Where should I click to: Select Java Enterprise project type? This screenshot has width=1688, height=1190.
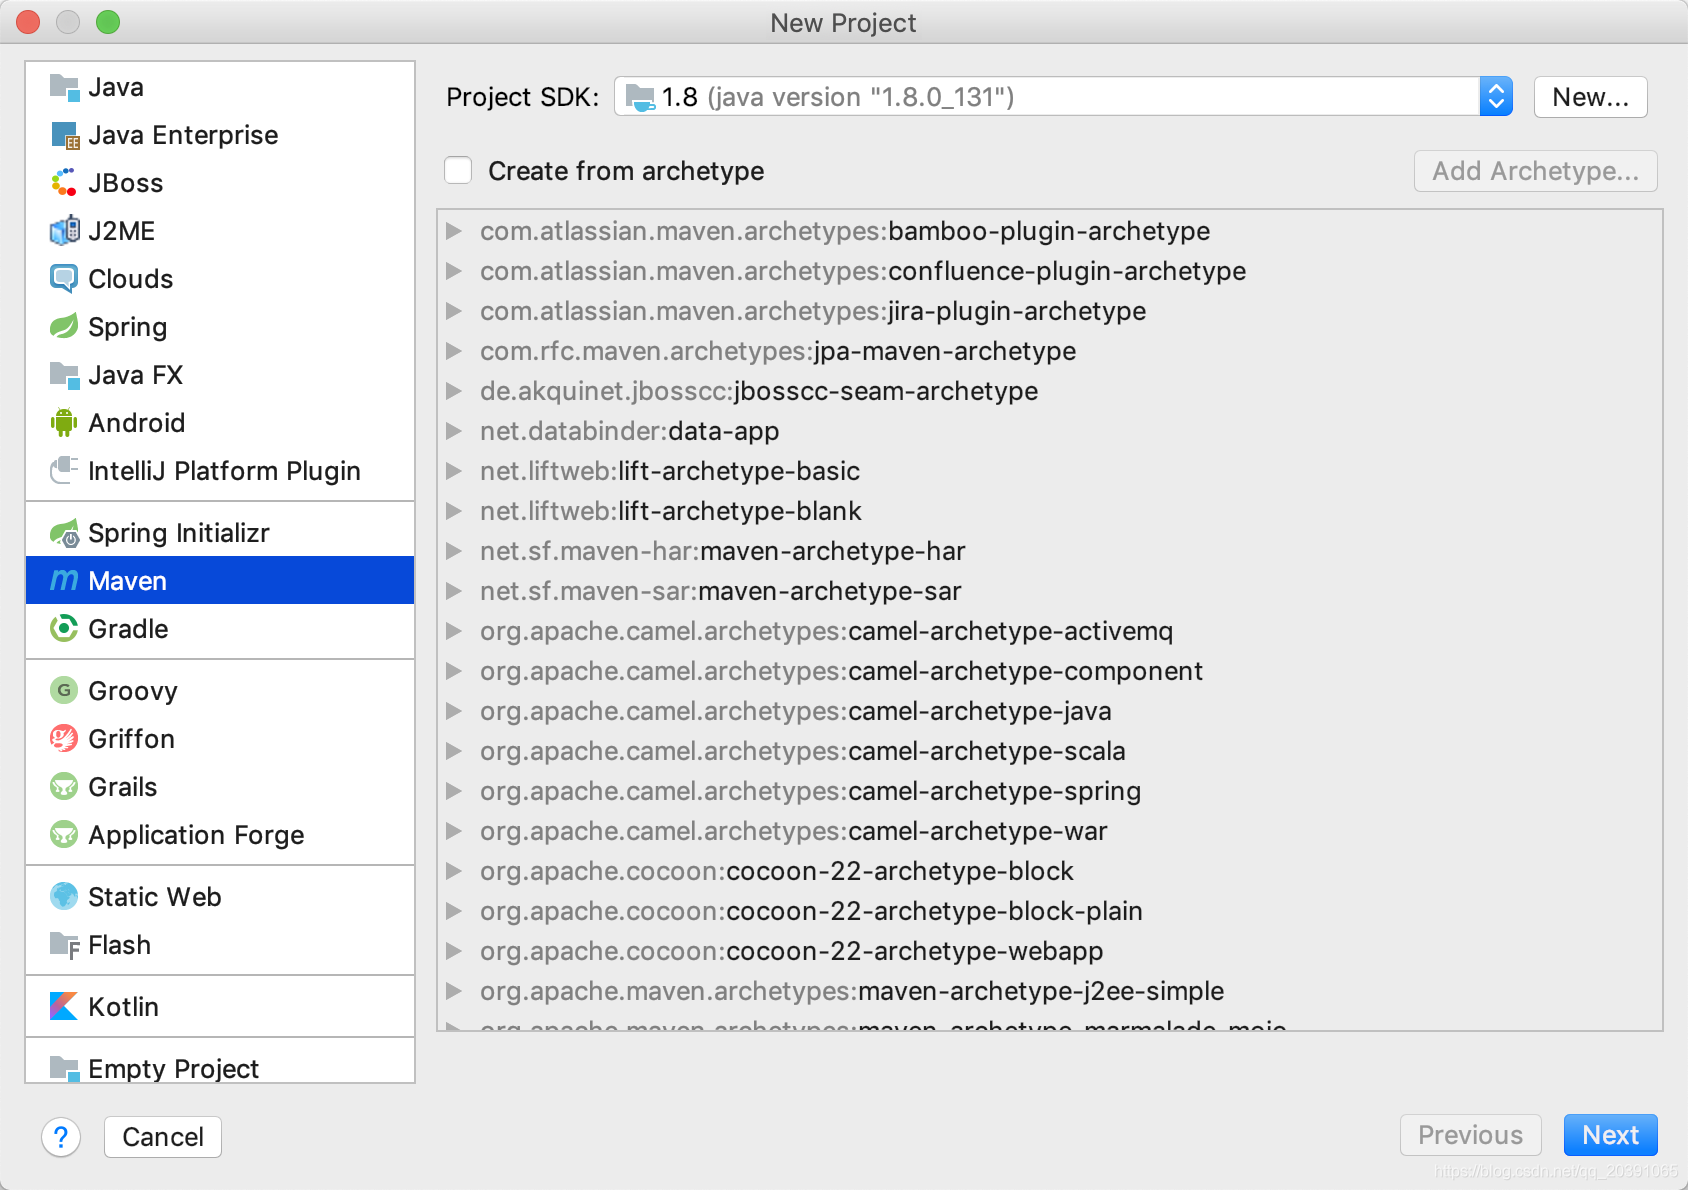pyautogui.click(x=220, y=135)
